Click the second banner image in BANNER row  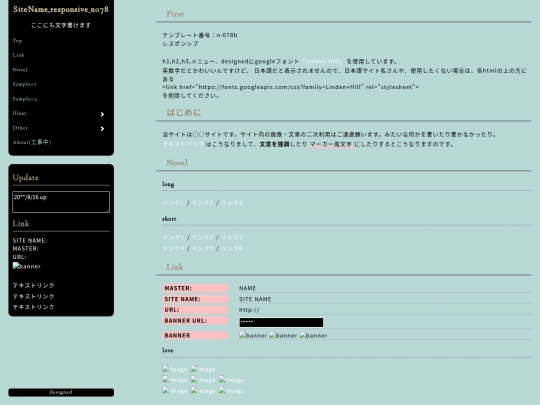(283, 335)
